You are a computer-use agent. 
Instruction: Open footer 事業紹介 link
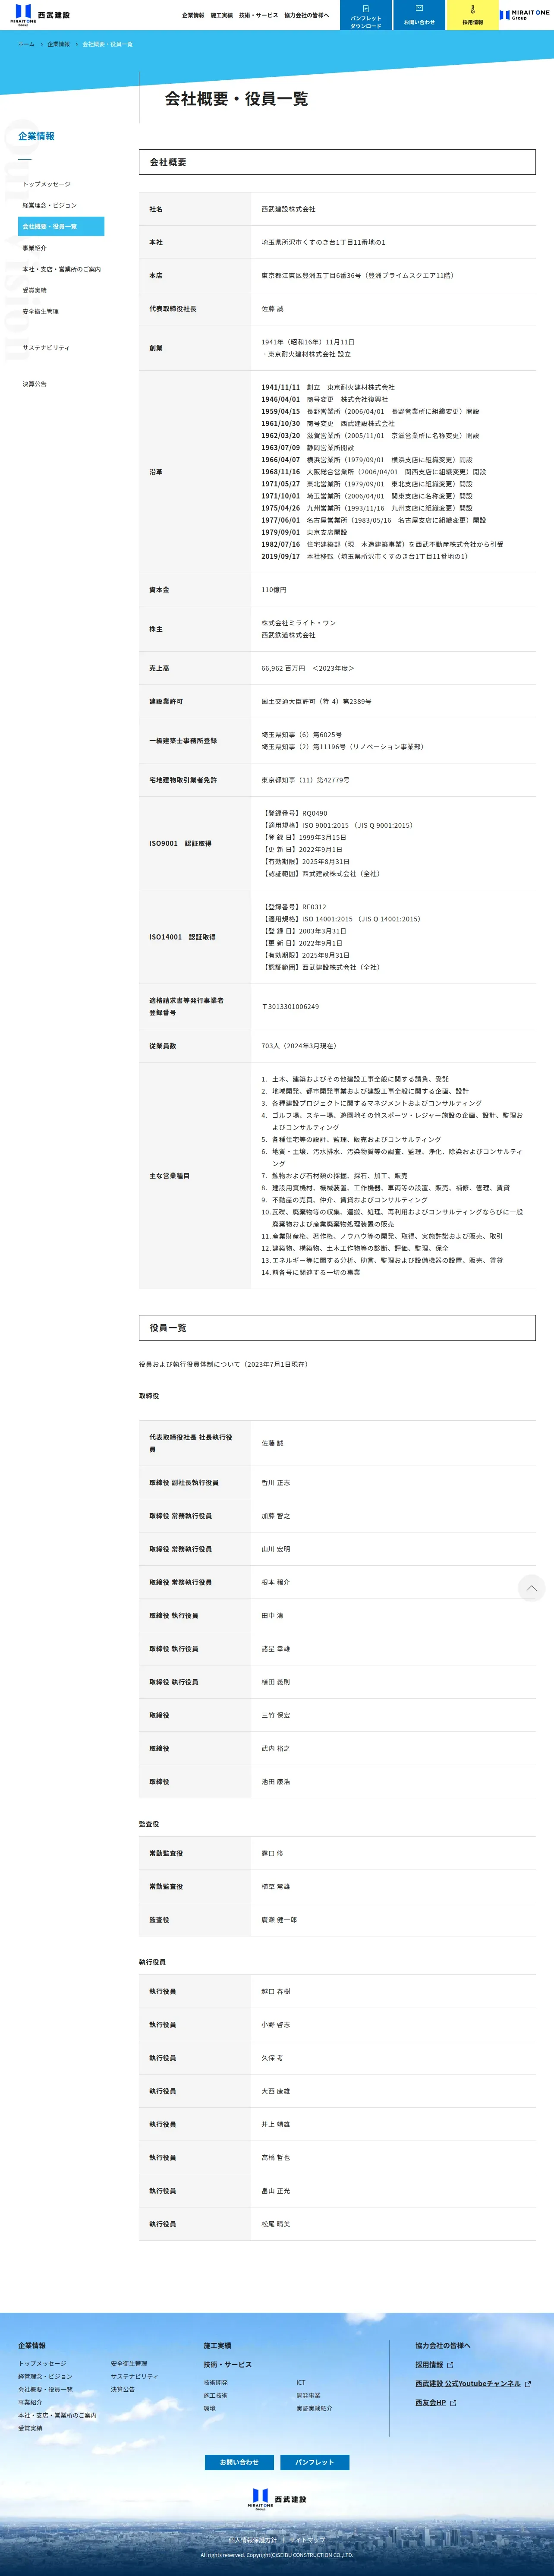click(30, 2402)
